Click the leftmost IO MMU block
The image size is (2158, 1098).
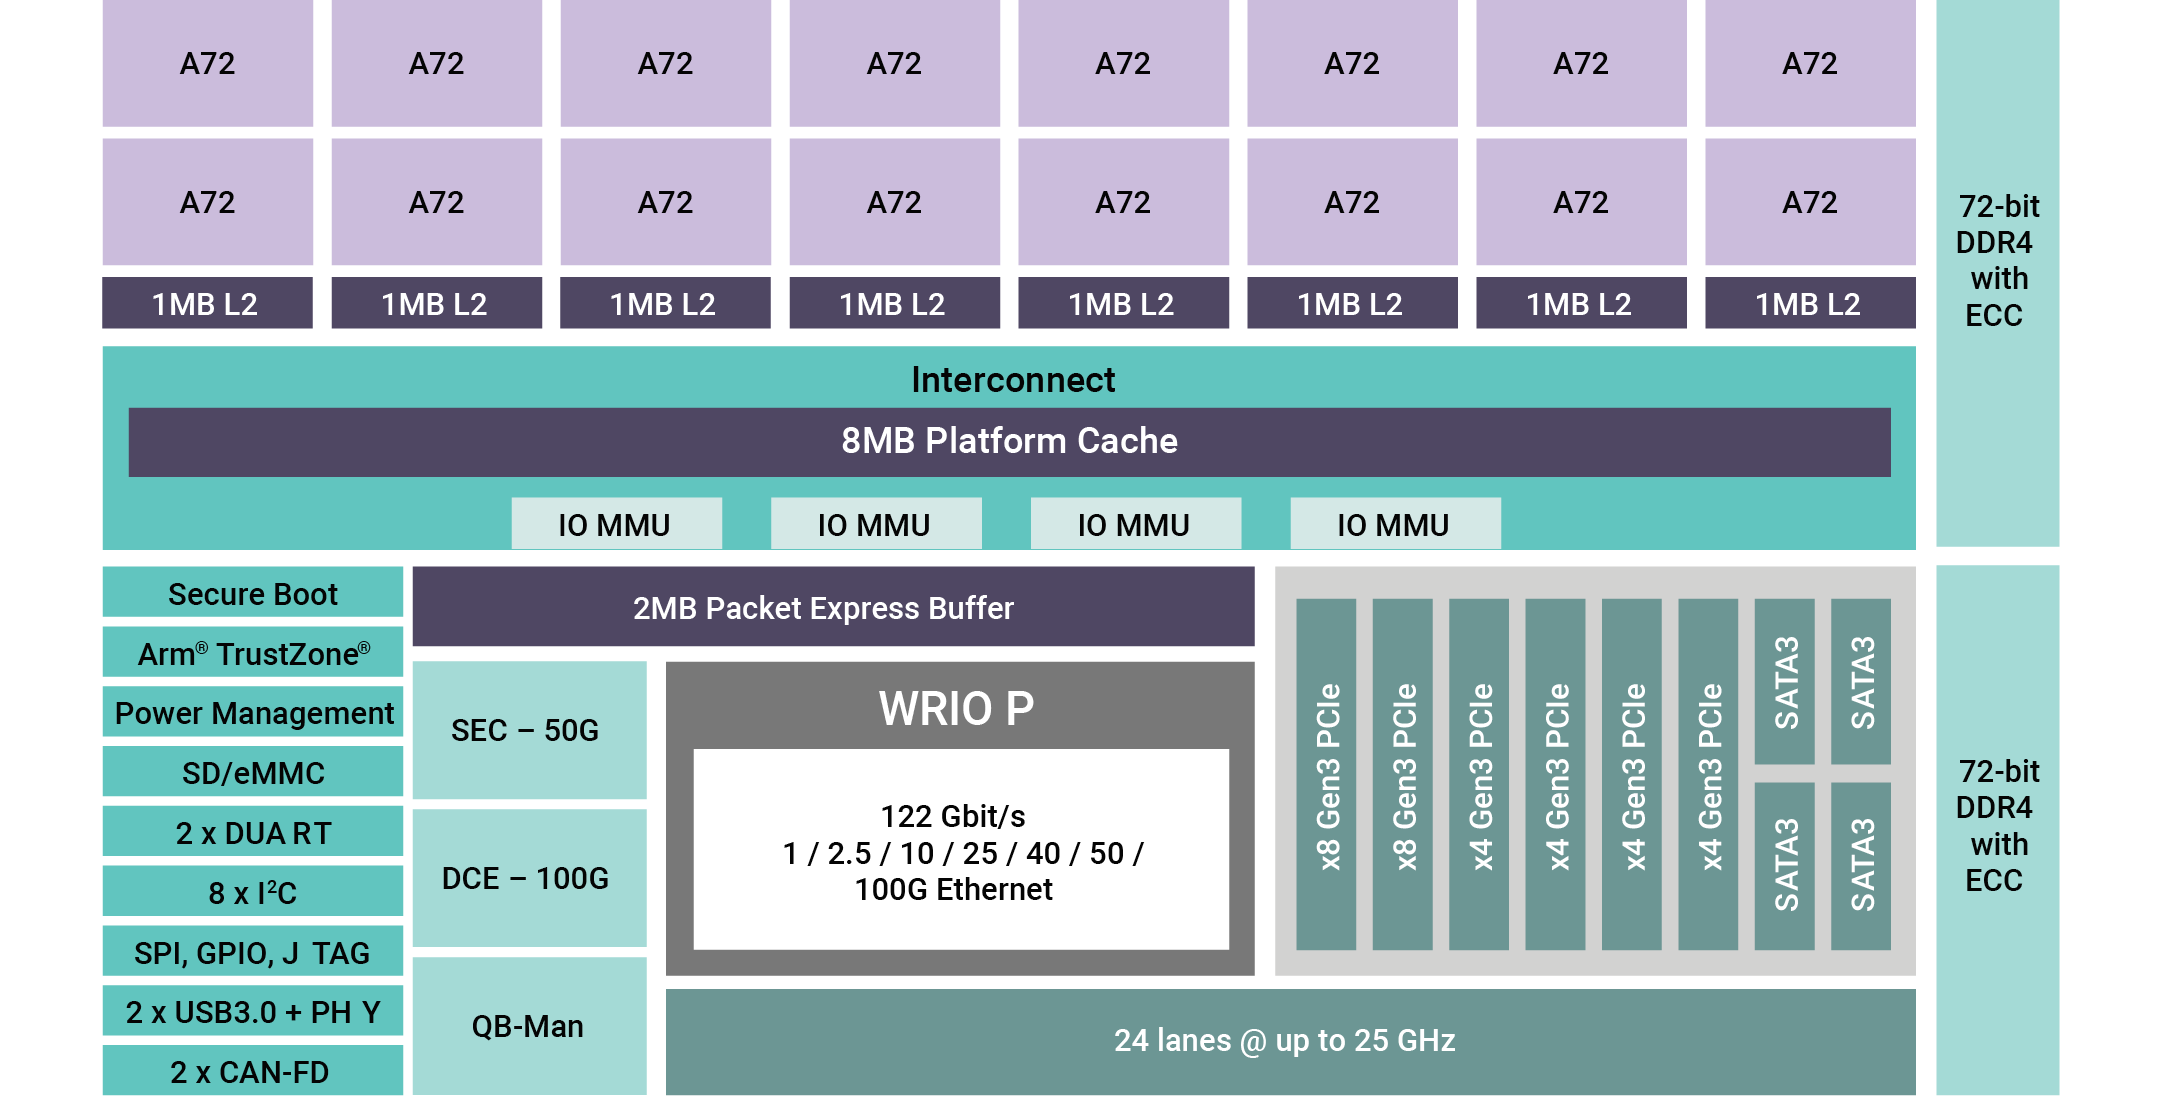pyautogui.click(x=616, y=524)
